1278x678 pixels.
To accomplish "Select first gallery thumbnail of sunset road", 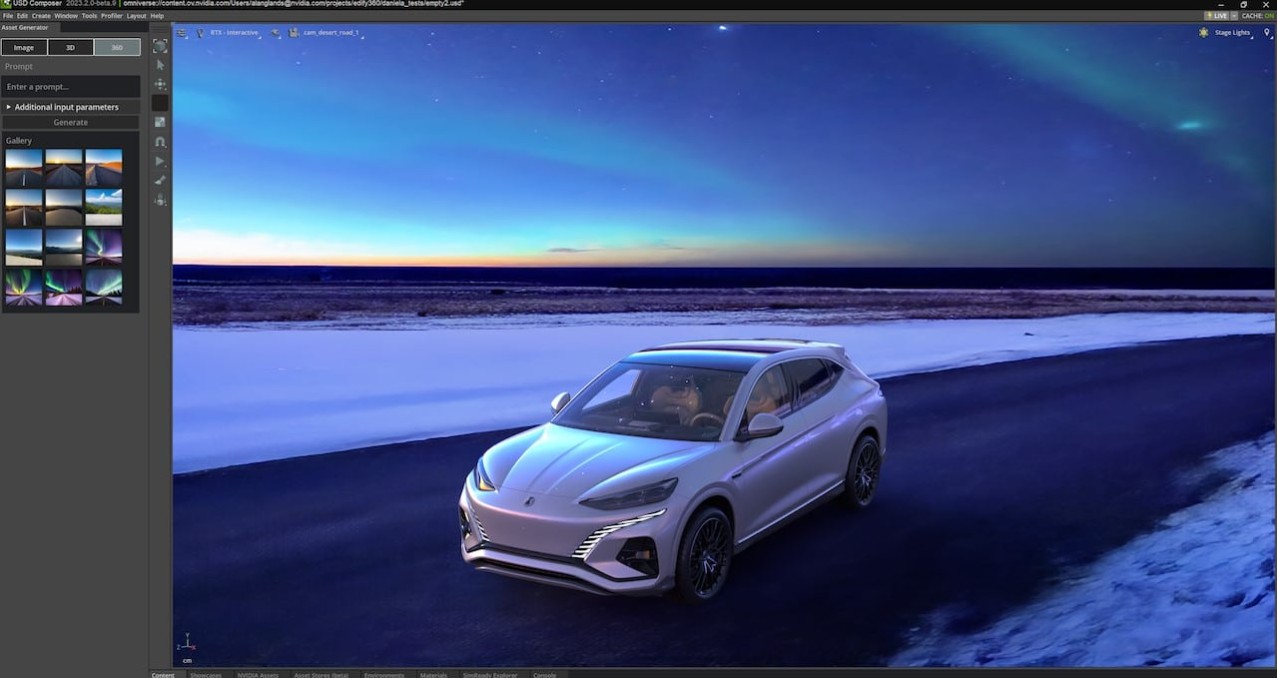I will tap(24, 168).
